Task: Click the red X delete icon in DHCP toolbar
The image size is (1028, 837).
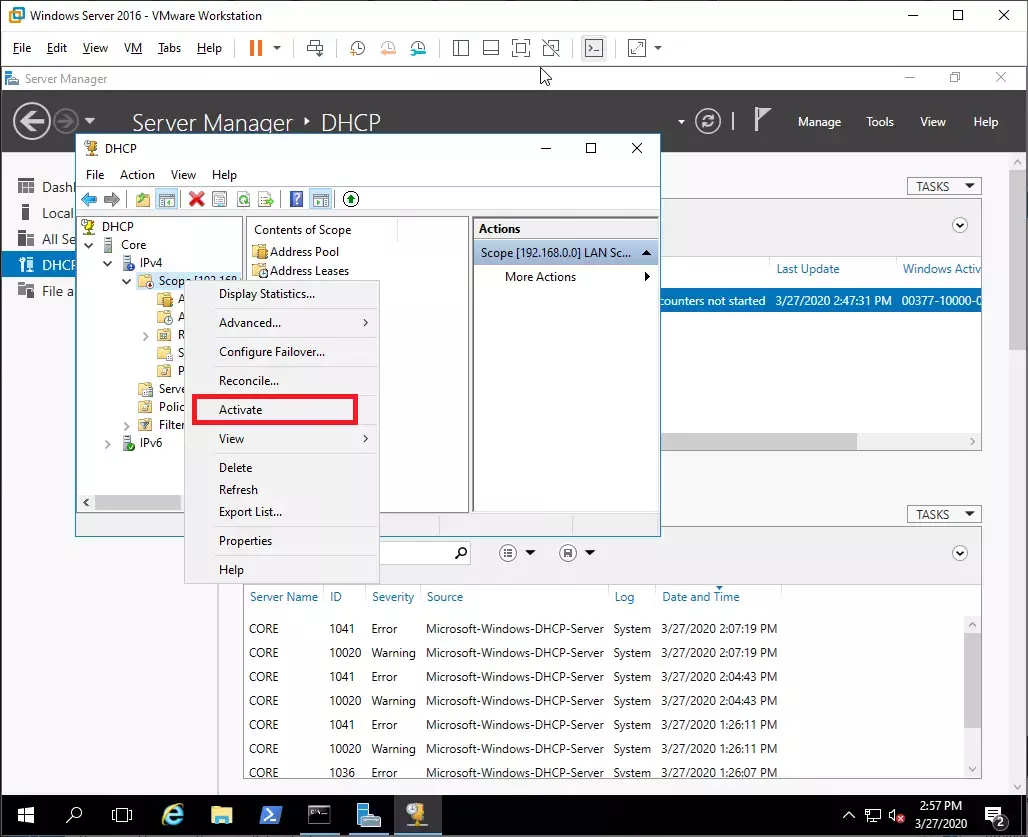Action: pyautogui.click(x=197, y=199)
